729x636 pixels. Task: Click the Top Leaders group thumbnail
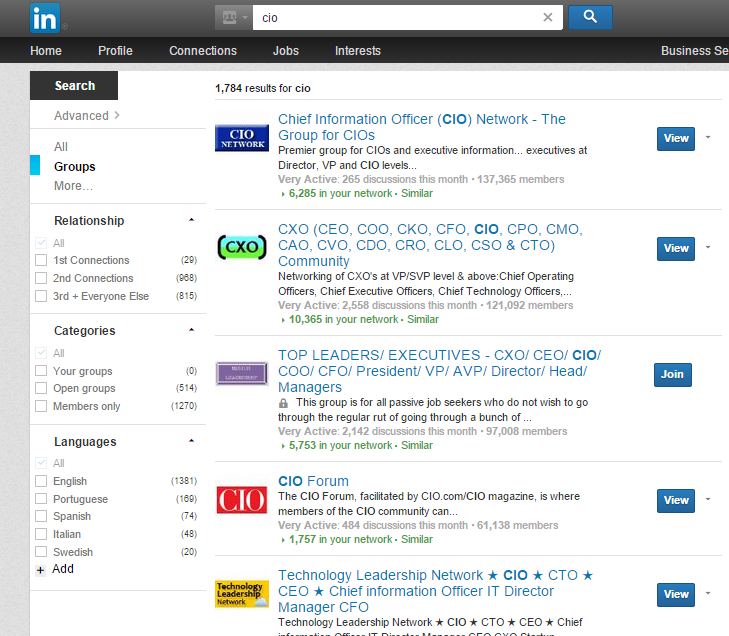click(x=242, y=373)
